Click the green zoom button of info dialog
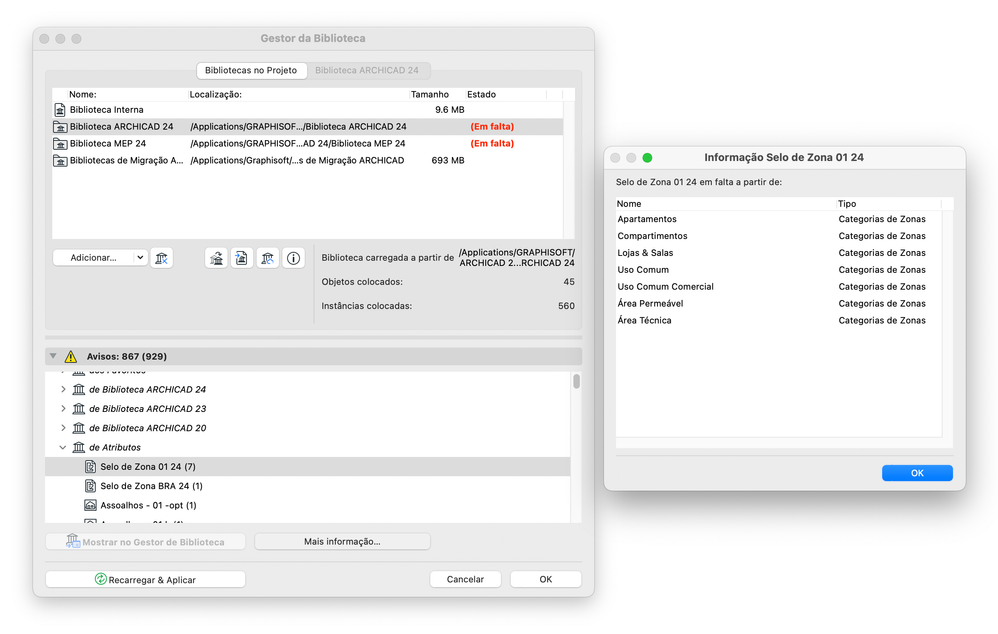The height and width of the screenshot is (634, 998). (x=647, y=158)
